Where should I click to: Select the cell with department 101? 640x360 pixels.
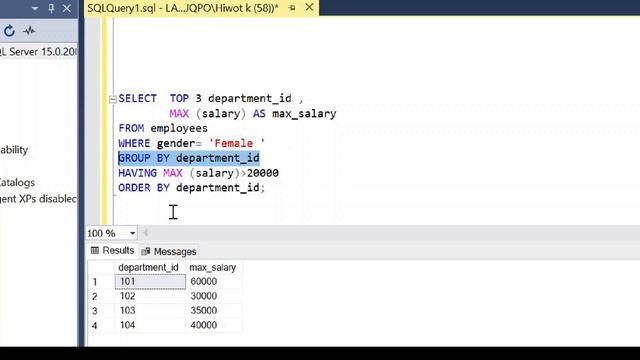(x=150, y=282)
